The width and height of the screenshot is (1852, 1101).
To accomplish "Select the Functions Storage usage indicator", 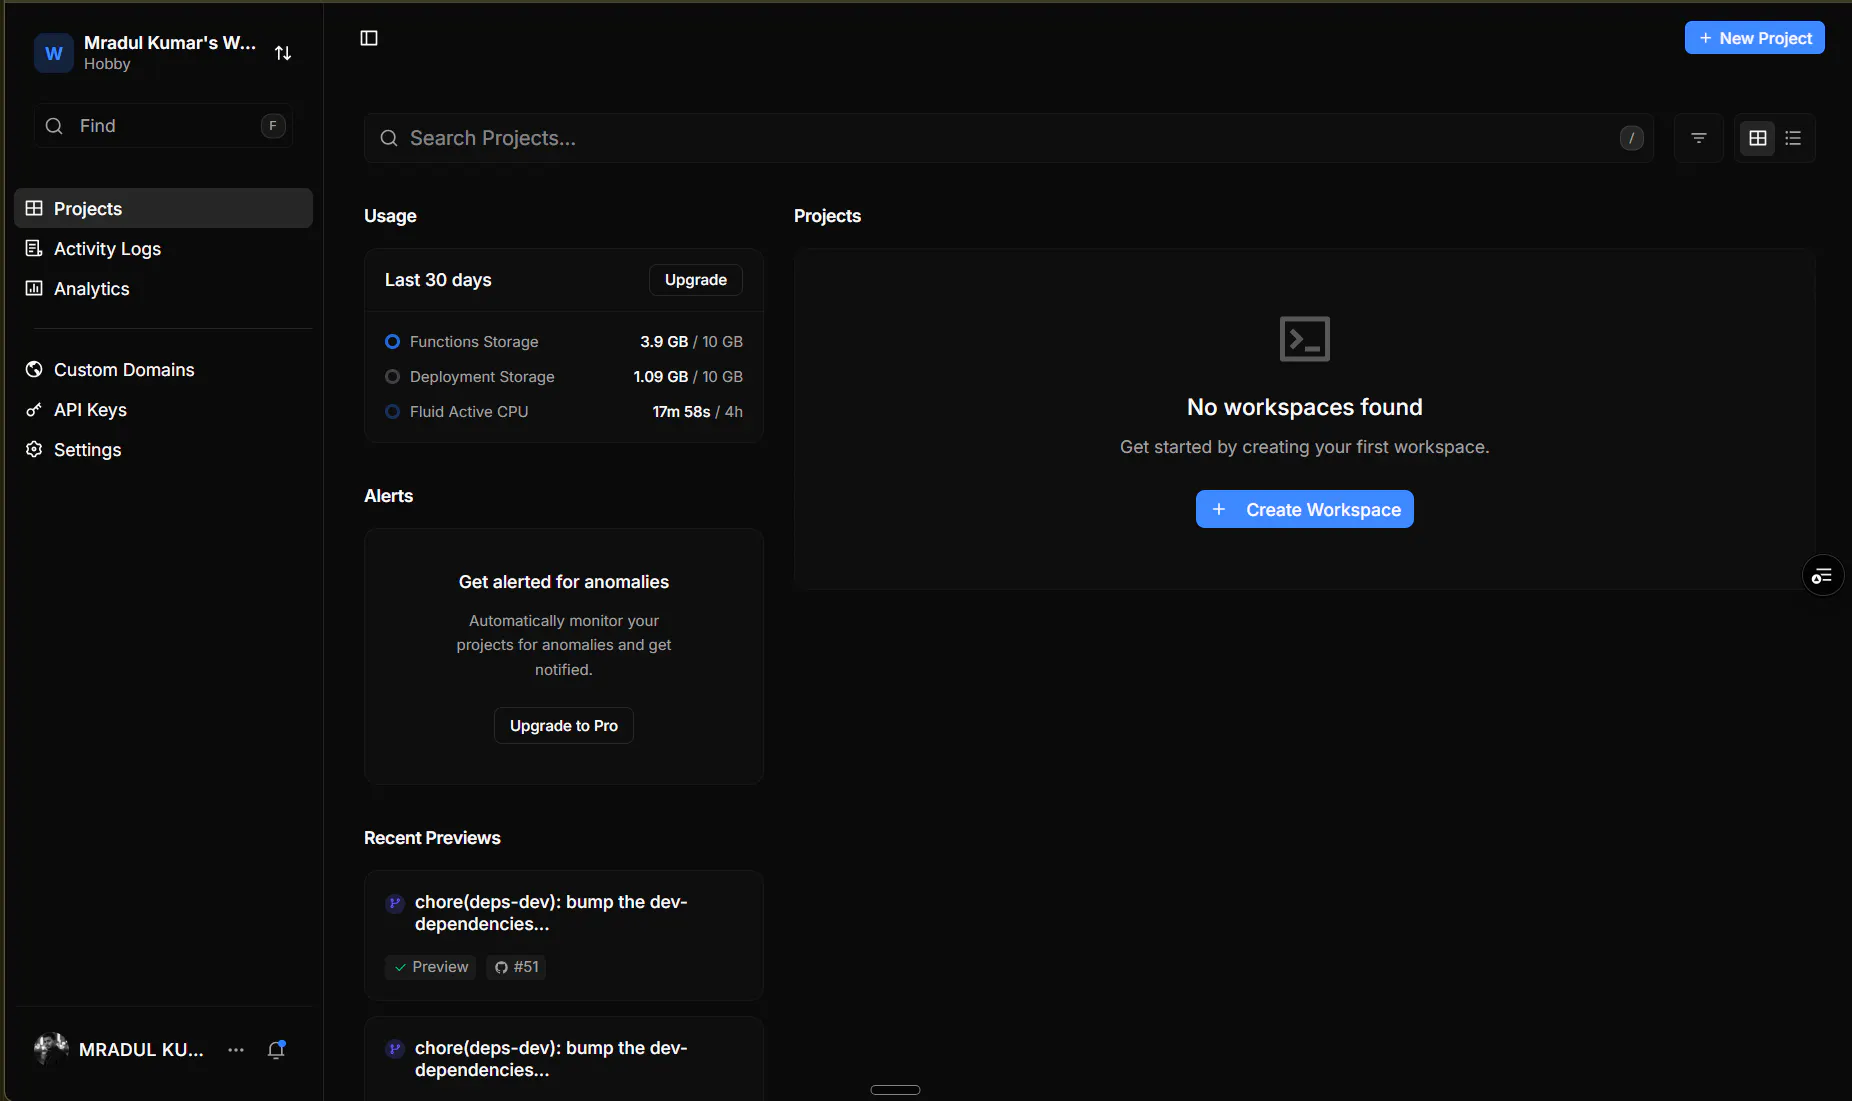I will [x=392, y=342].
